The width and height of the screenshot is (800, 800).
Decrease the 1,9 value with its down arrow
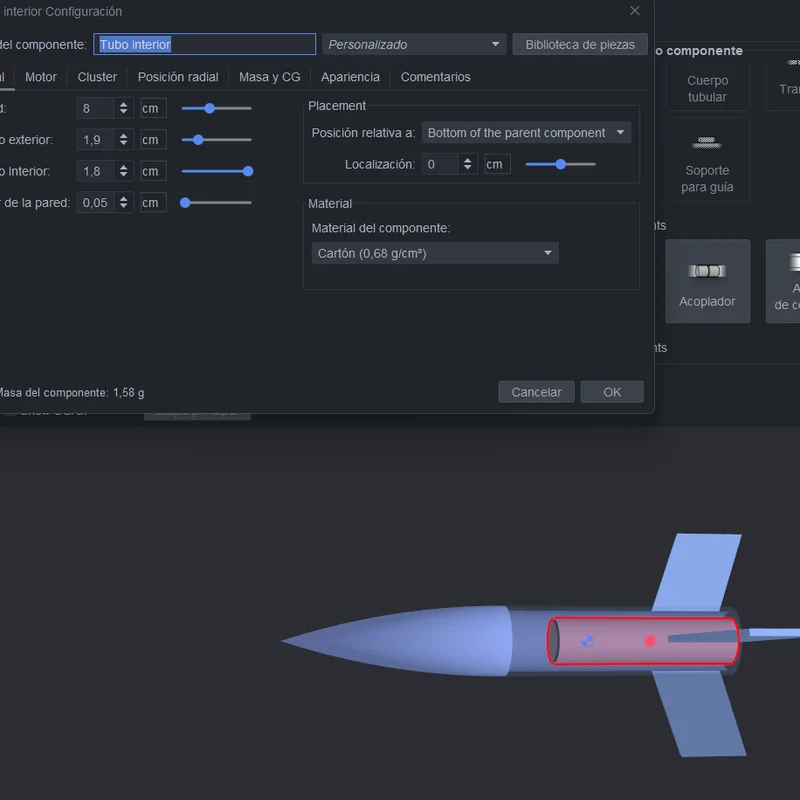click(x=123, y=143)
